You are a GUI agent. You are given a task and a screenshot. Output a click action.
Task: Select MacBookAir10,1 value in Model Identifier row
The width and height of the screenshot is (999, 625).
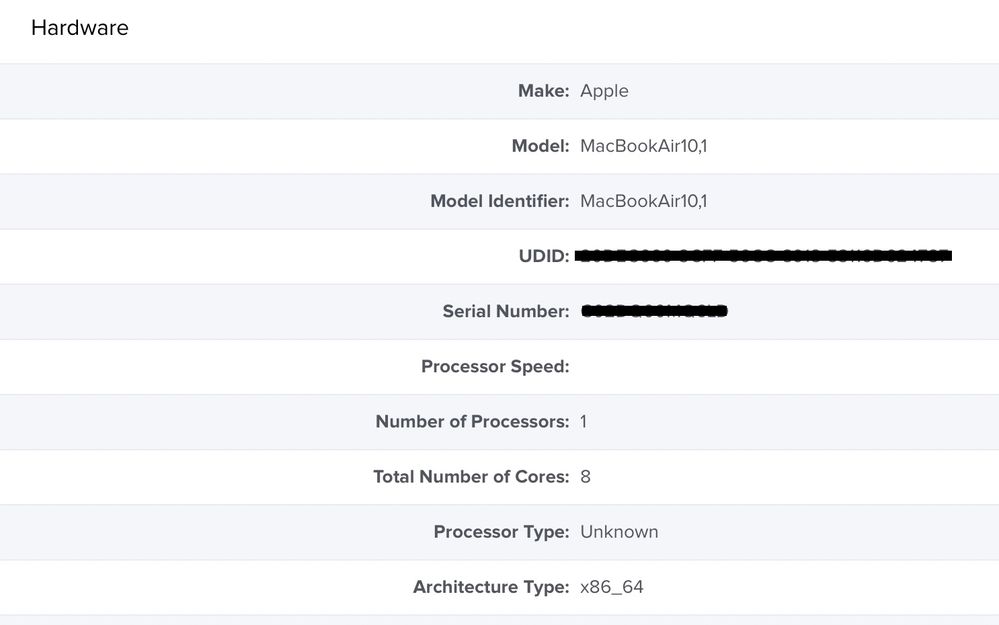point(643,201)
